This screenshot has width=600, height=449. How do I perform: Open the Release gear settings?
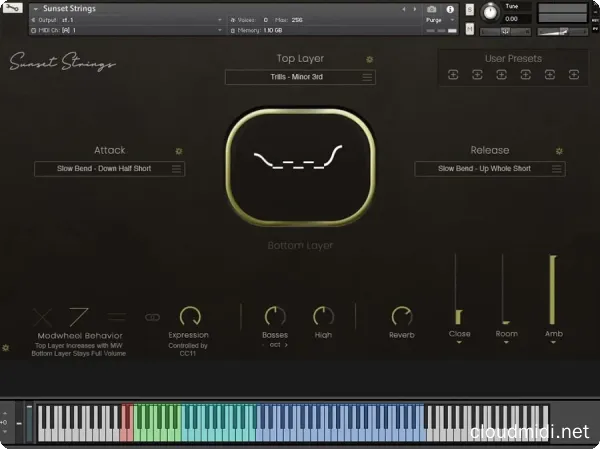point(559,151)
